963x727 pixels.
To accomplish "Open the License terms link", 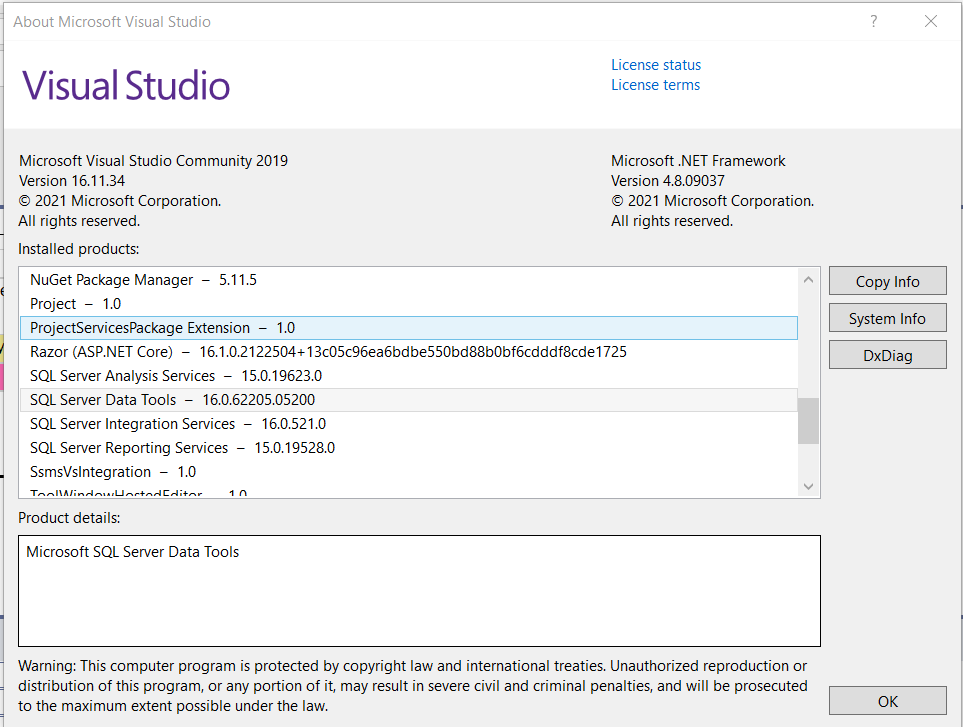I will (x=655, y=85).
